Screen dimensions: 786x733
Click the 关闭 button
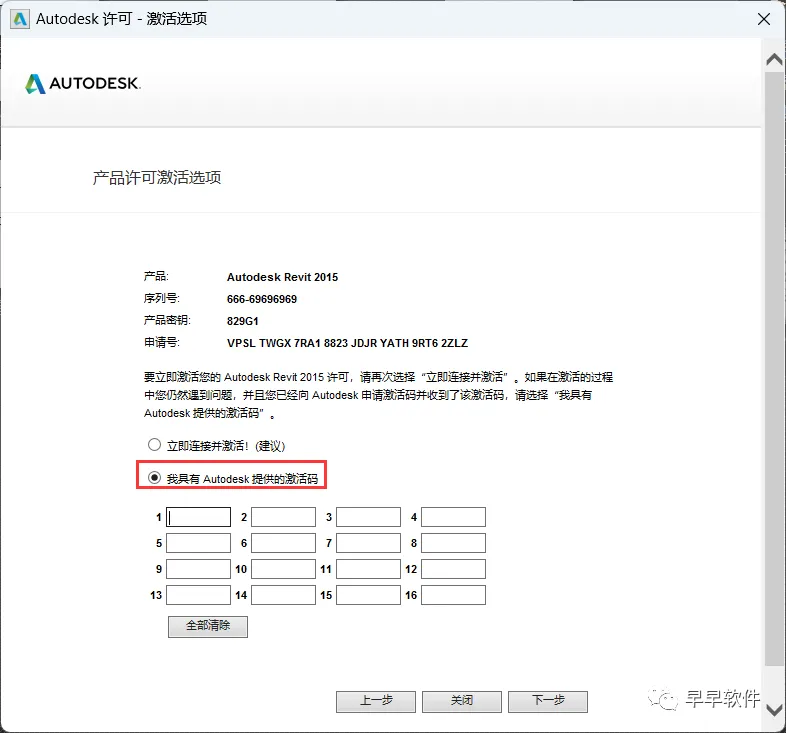point(462,701)
